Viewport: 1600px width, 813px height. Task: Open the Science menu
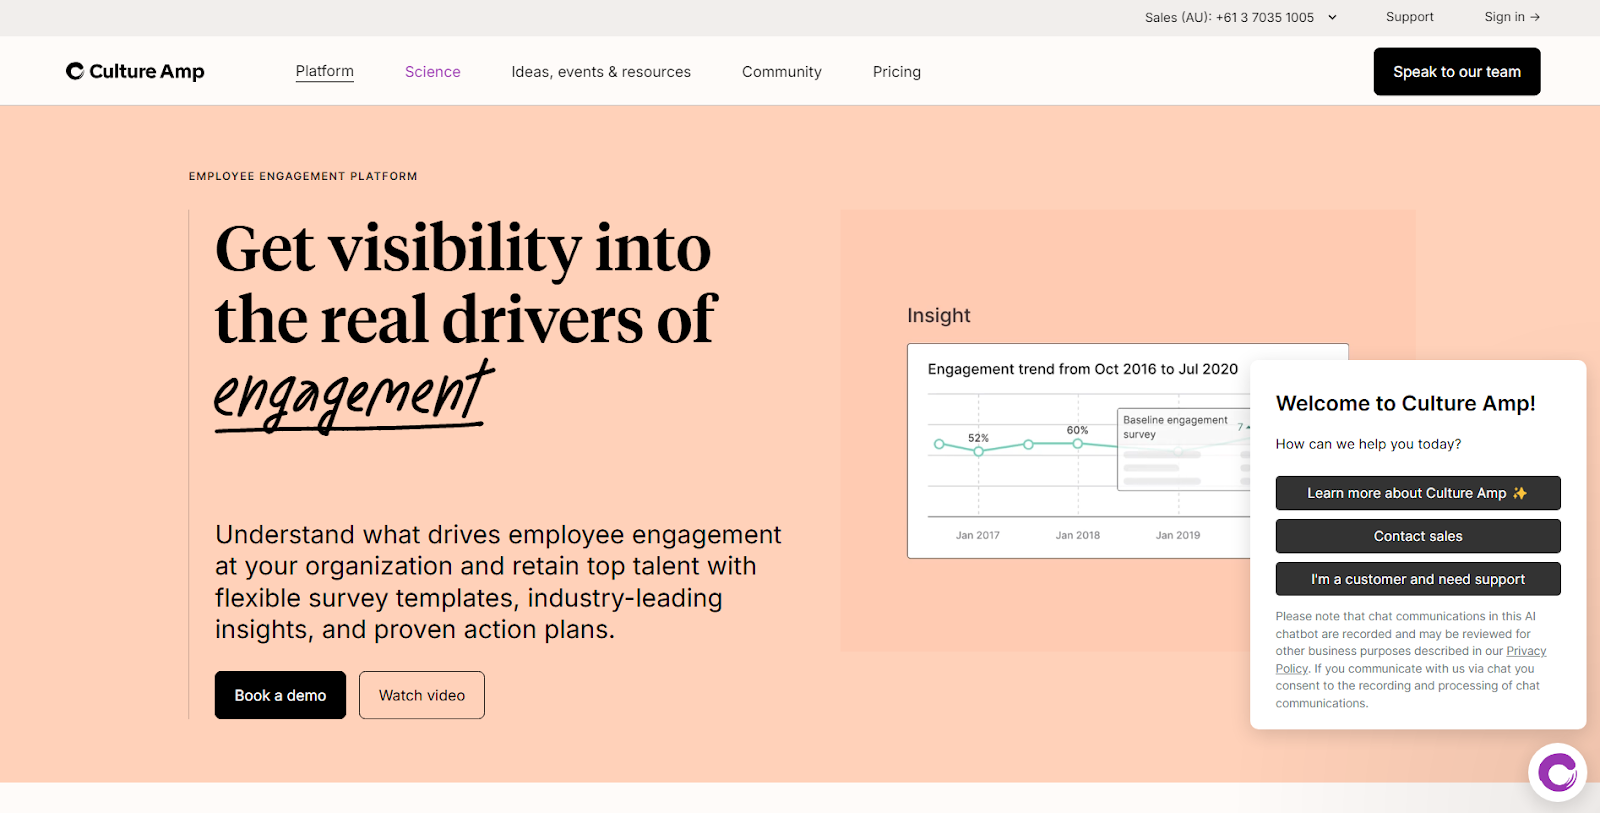(433, 72)
